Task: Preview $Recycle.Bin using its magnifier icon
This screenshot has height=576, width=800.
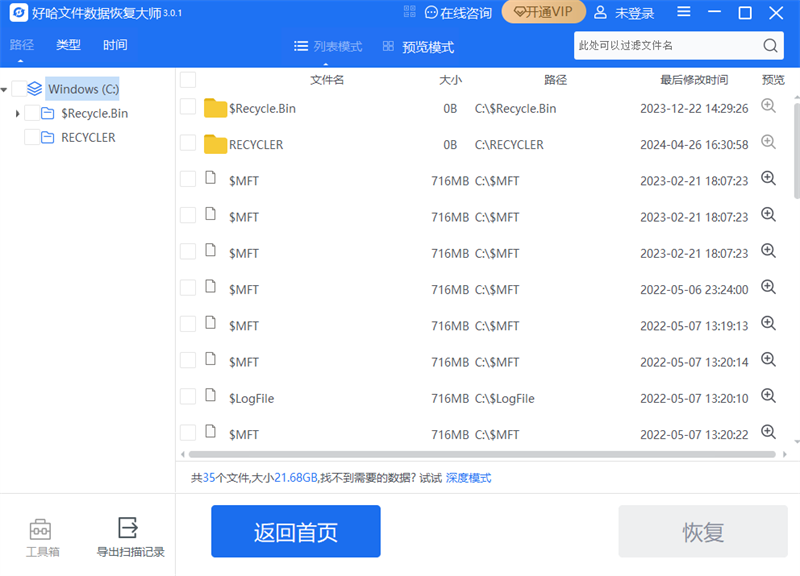Action: 770,106
